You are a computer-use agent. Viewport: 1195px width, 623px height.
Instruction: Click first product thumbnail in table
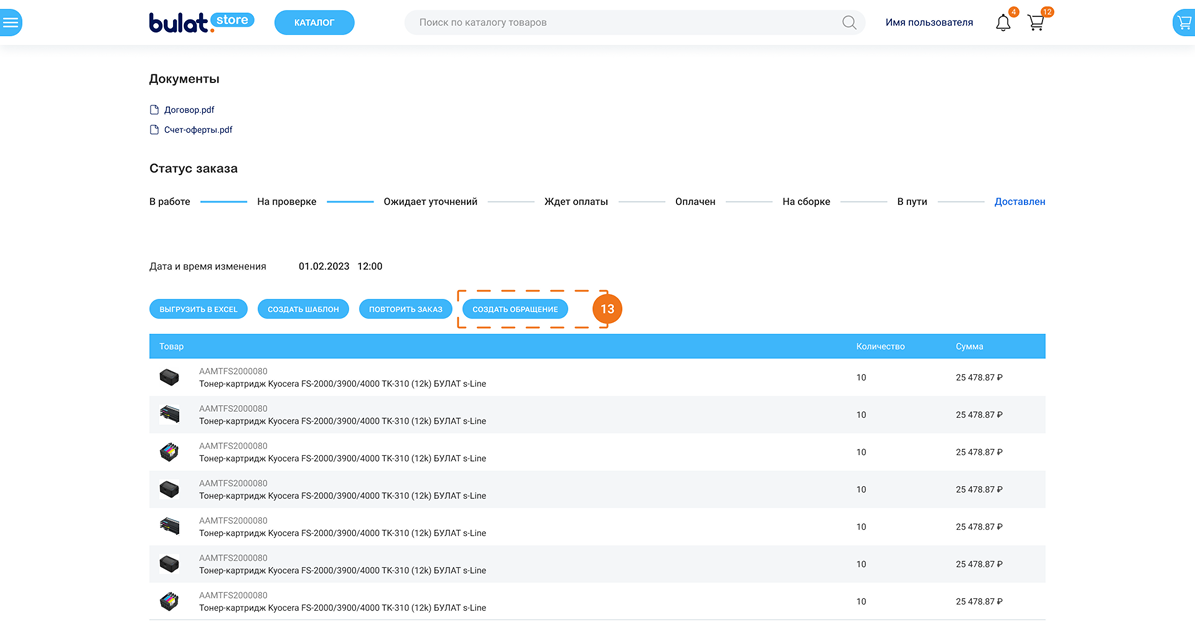pos(169,377)
